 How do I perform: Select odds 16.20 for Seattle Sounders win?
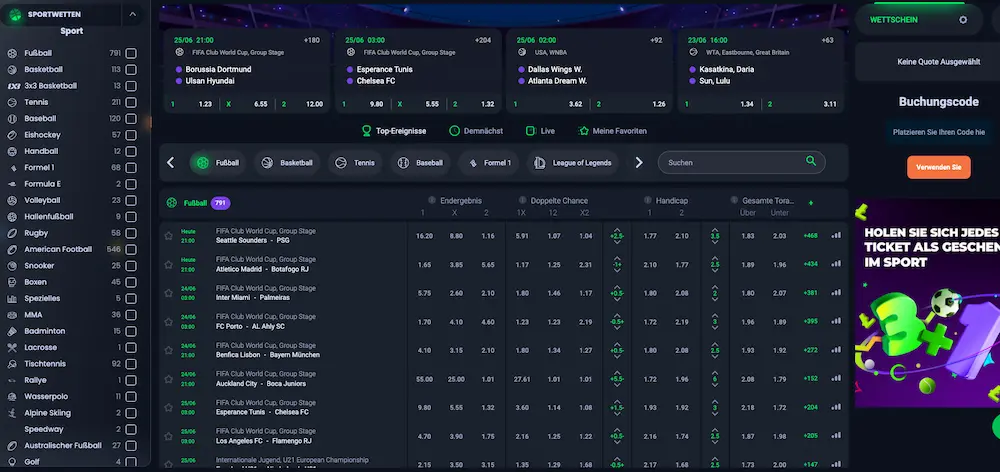[424, 236]
